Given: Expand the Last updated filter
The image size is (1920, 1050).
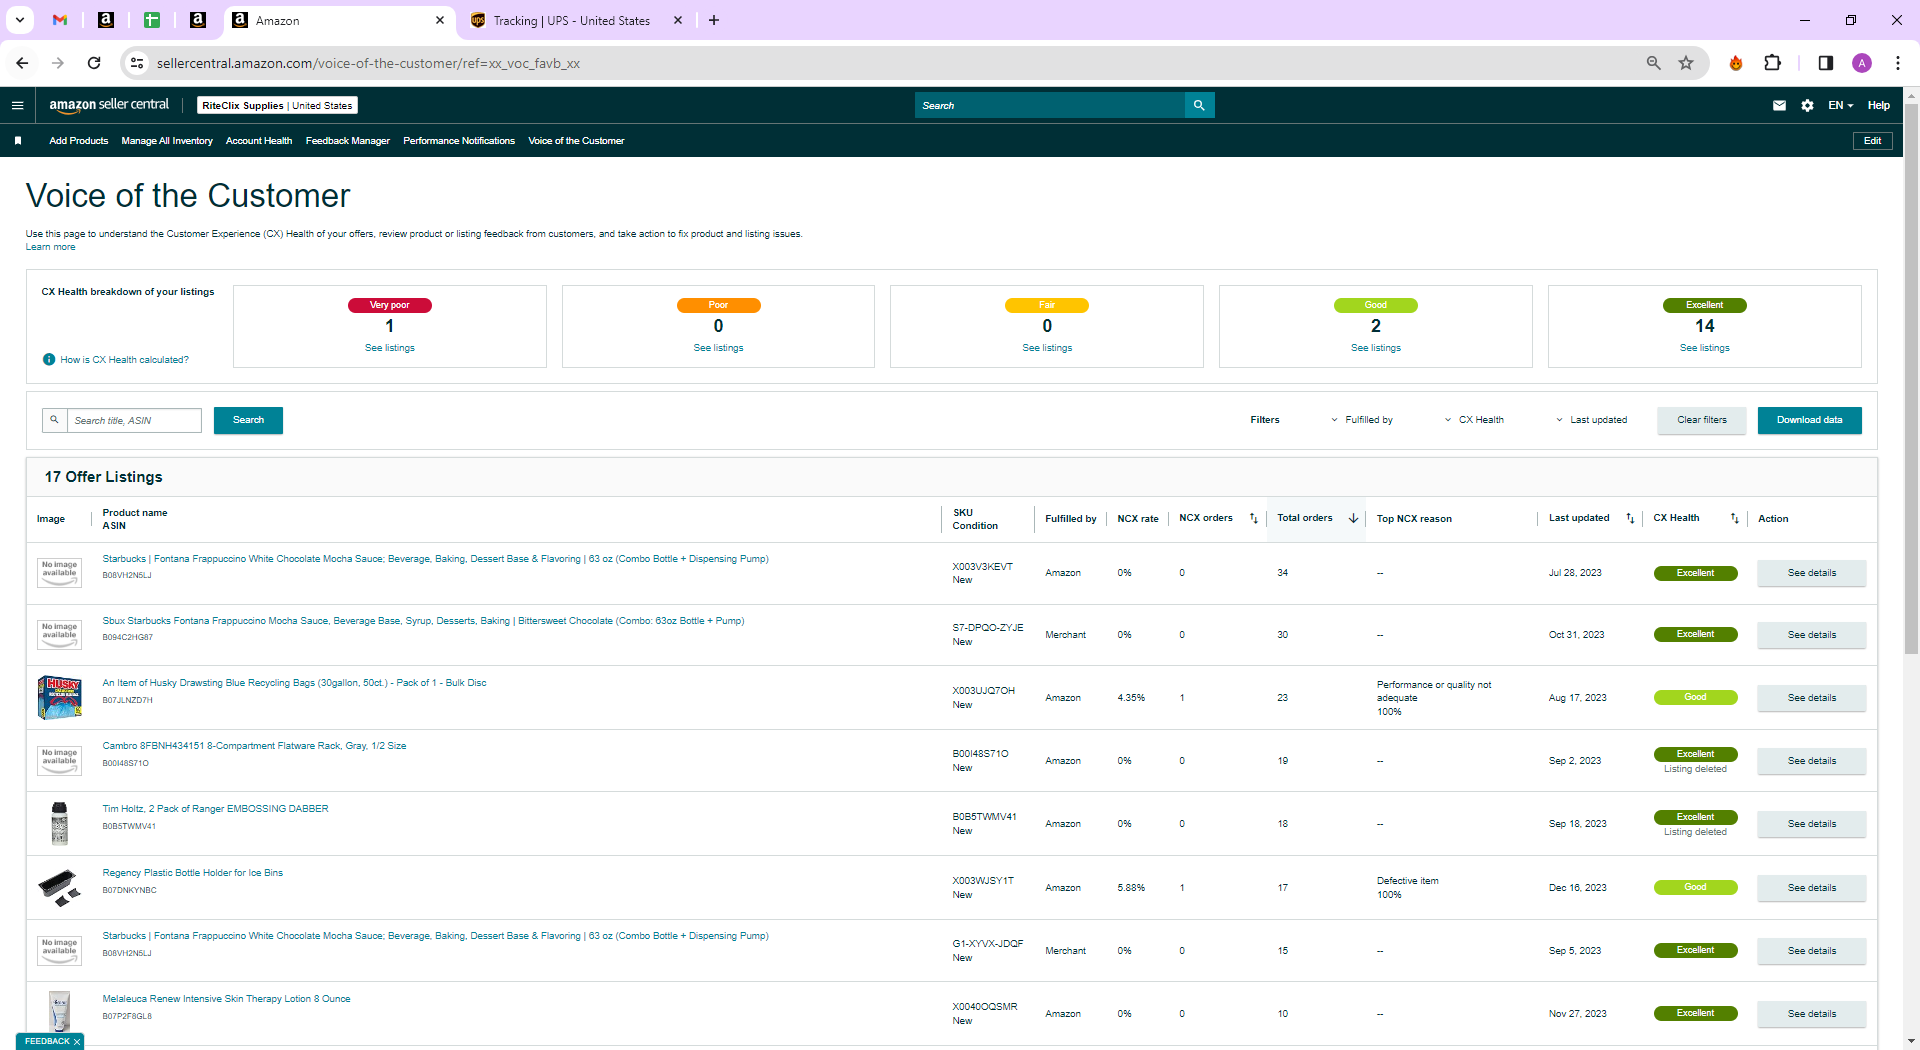Looking at the screenshot, I should 1591,420.
